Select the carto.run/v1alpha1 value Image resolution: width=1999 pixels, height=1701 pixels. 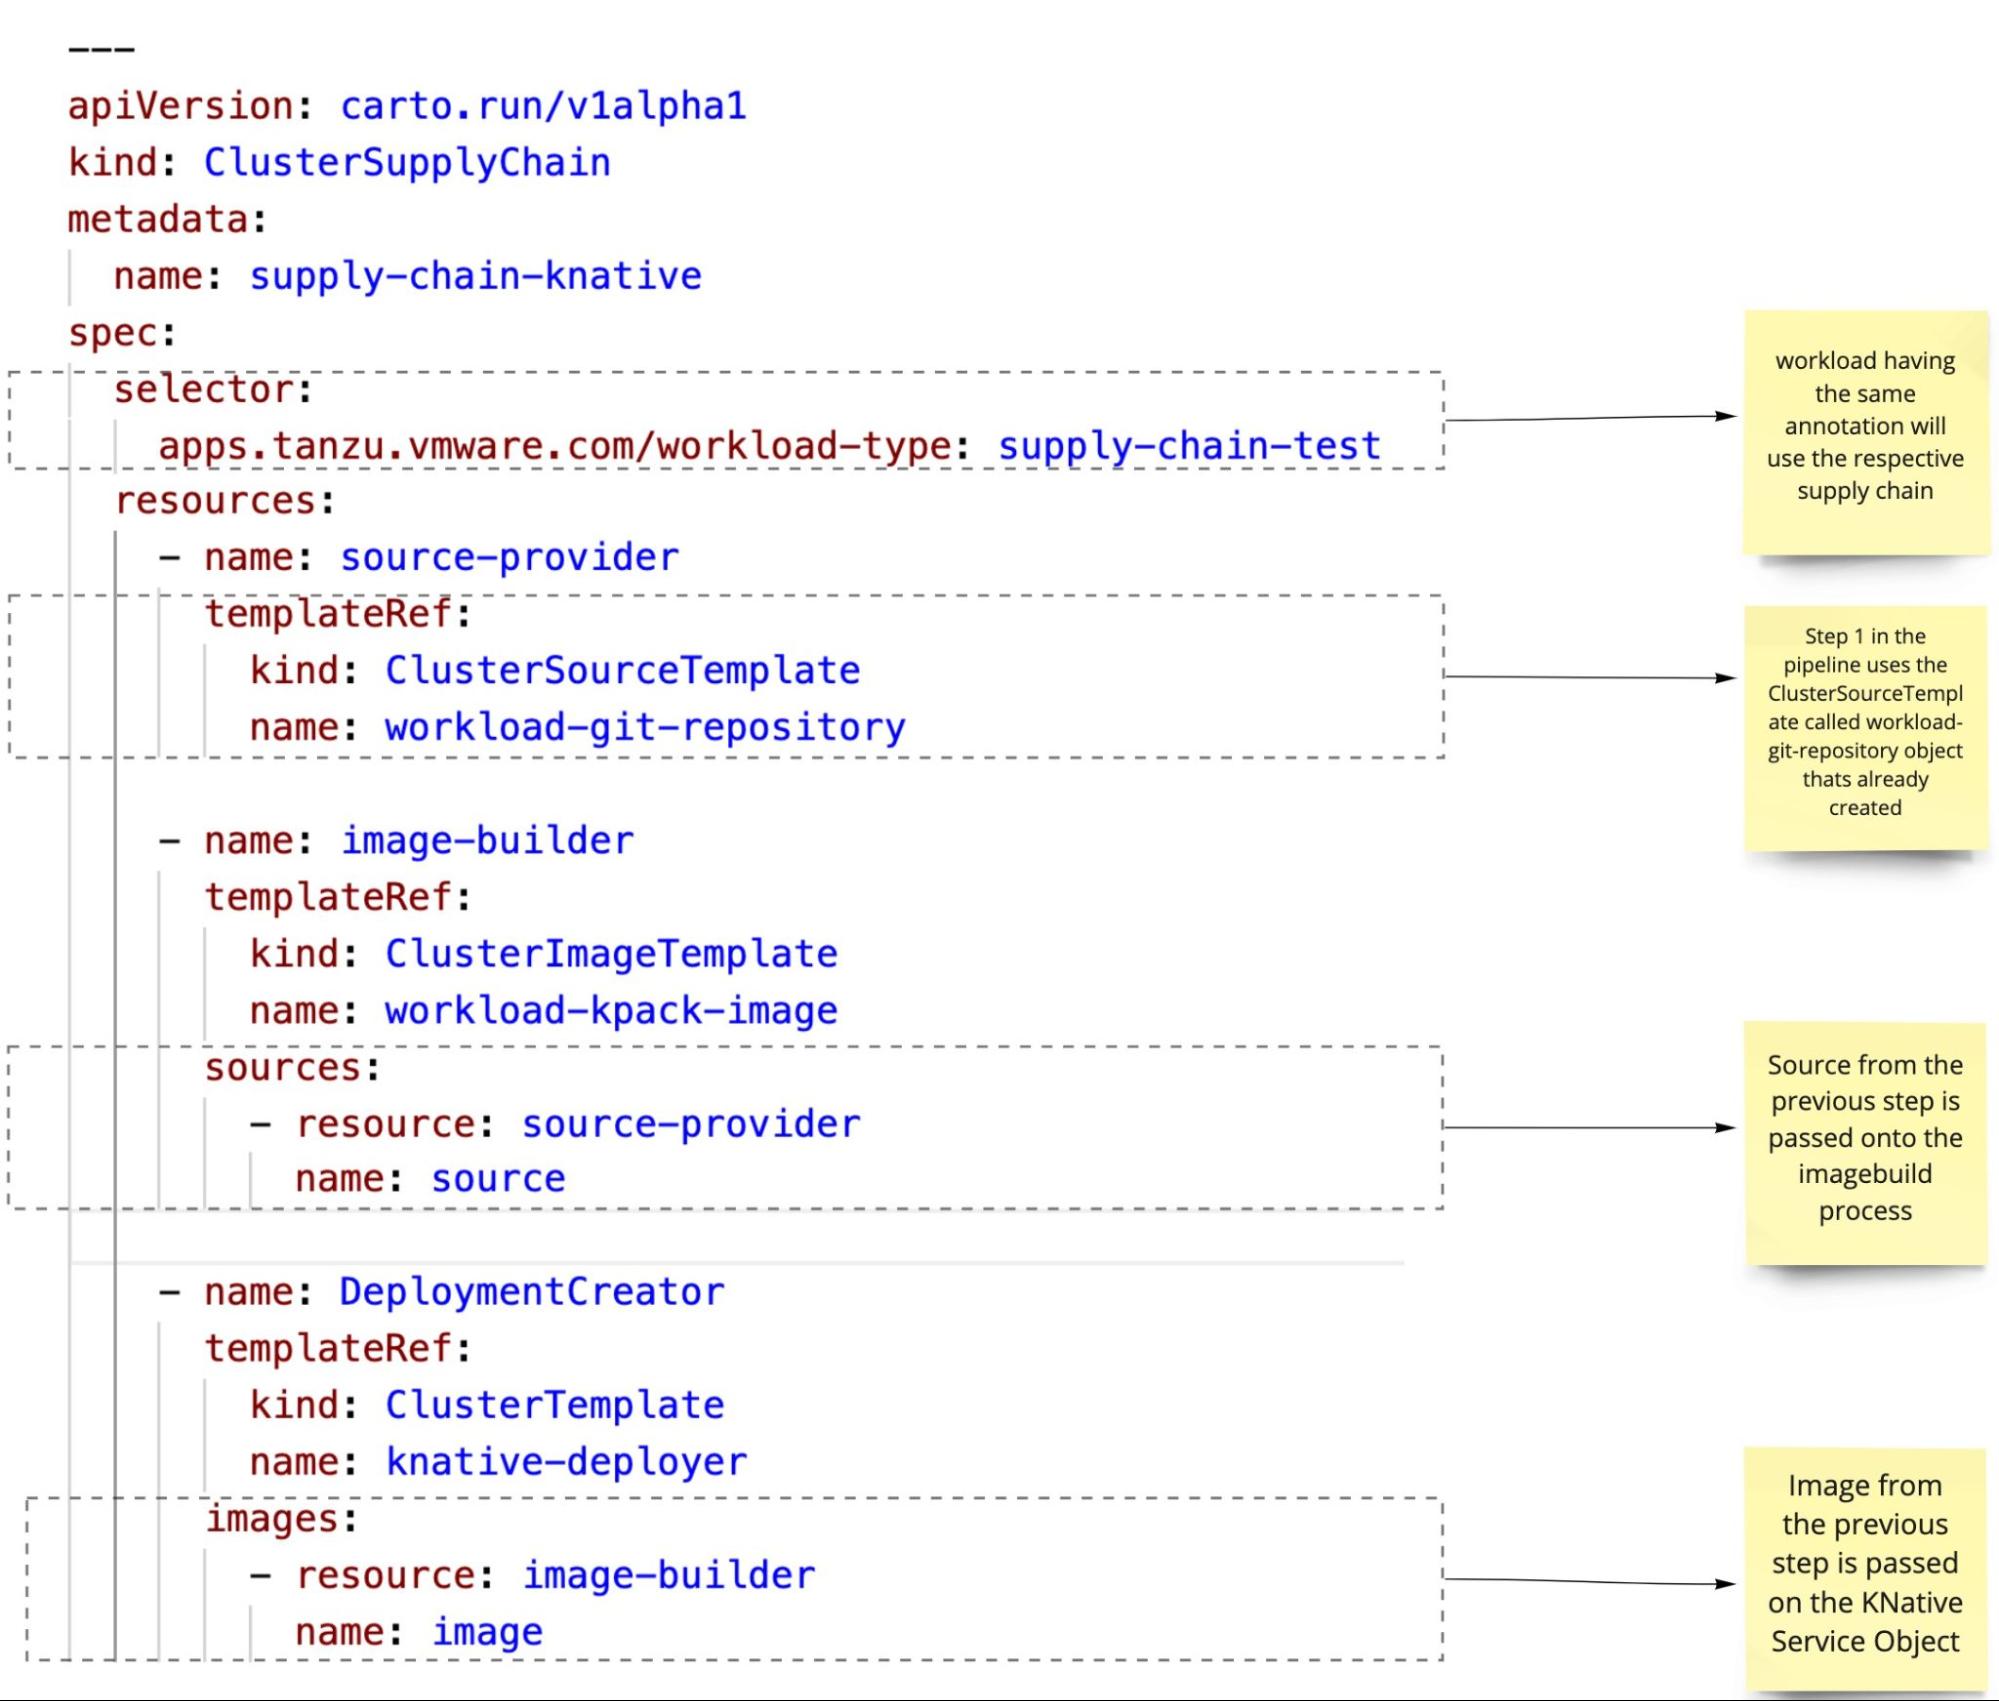coord(543,106)
